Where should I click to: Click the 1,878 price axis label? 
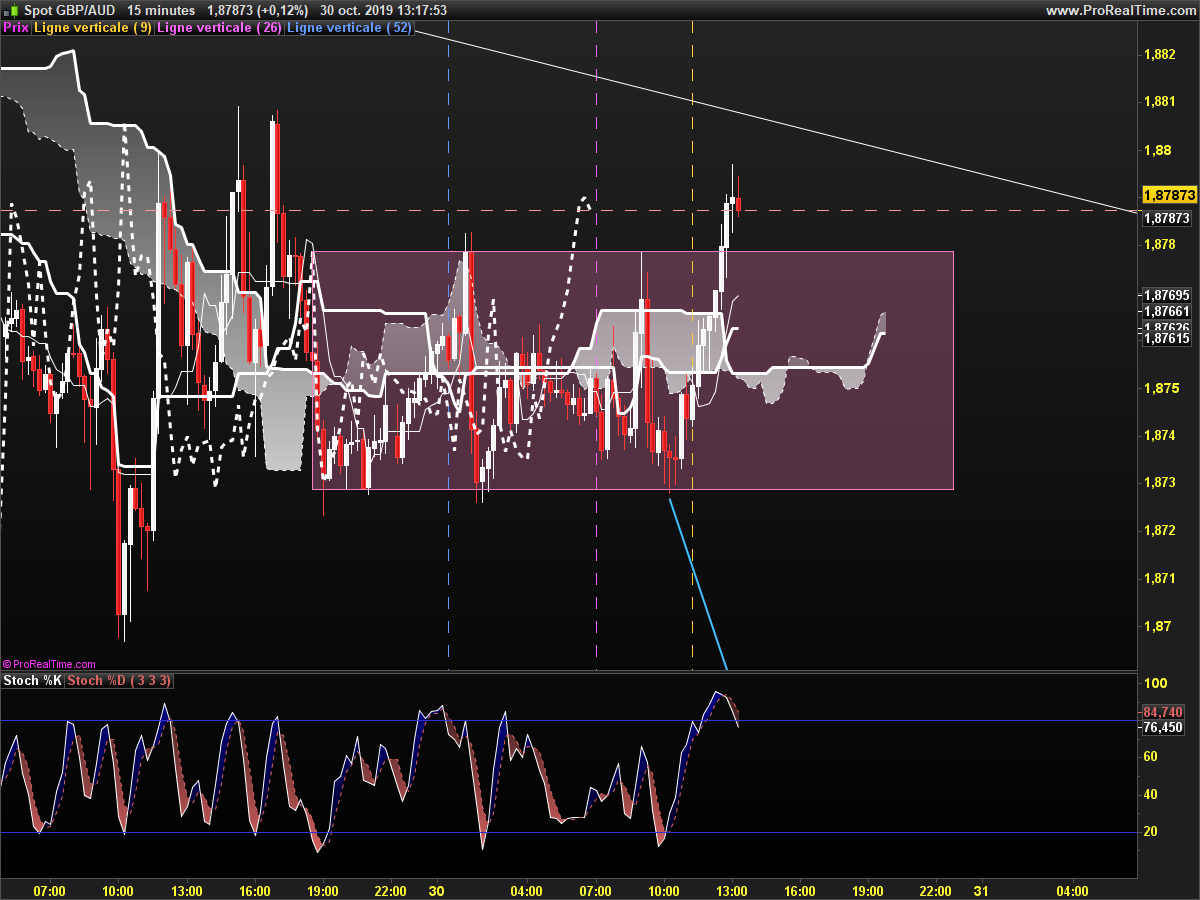click(x=1160, y=244)
